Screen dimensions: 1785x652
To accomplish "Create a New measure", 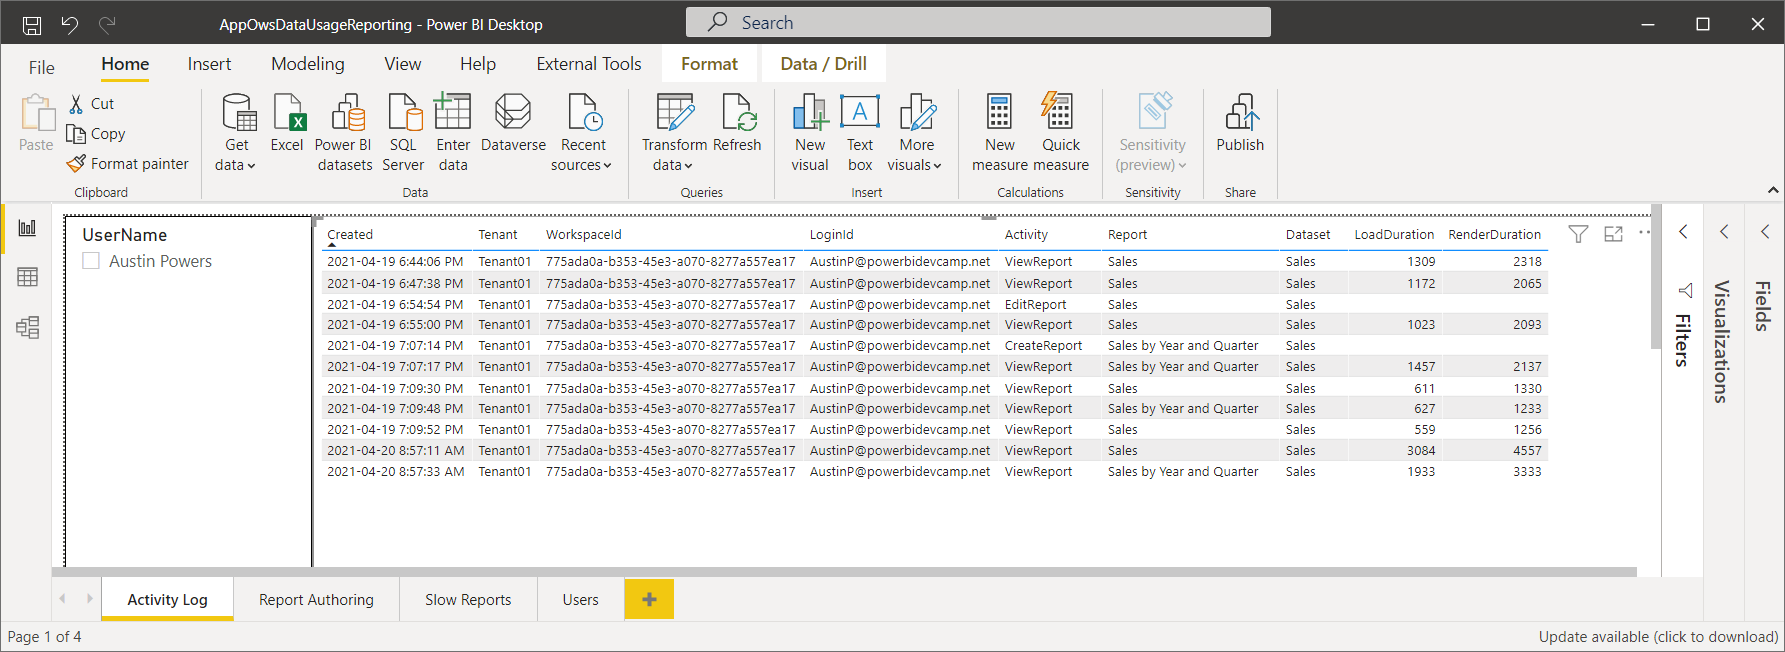I will pyautogui.click(x=1000, y=133).
